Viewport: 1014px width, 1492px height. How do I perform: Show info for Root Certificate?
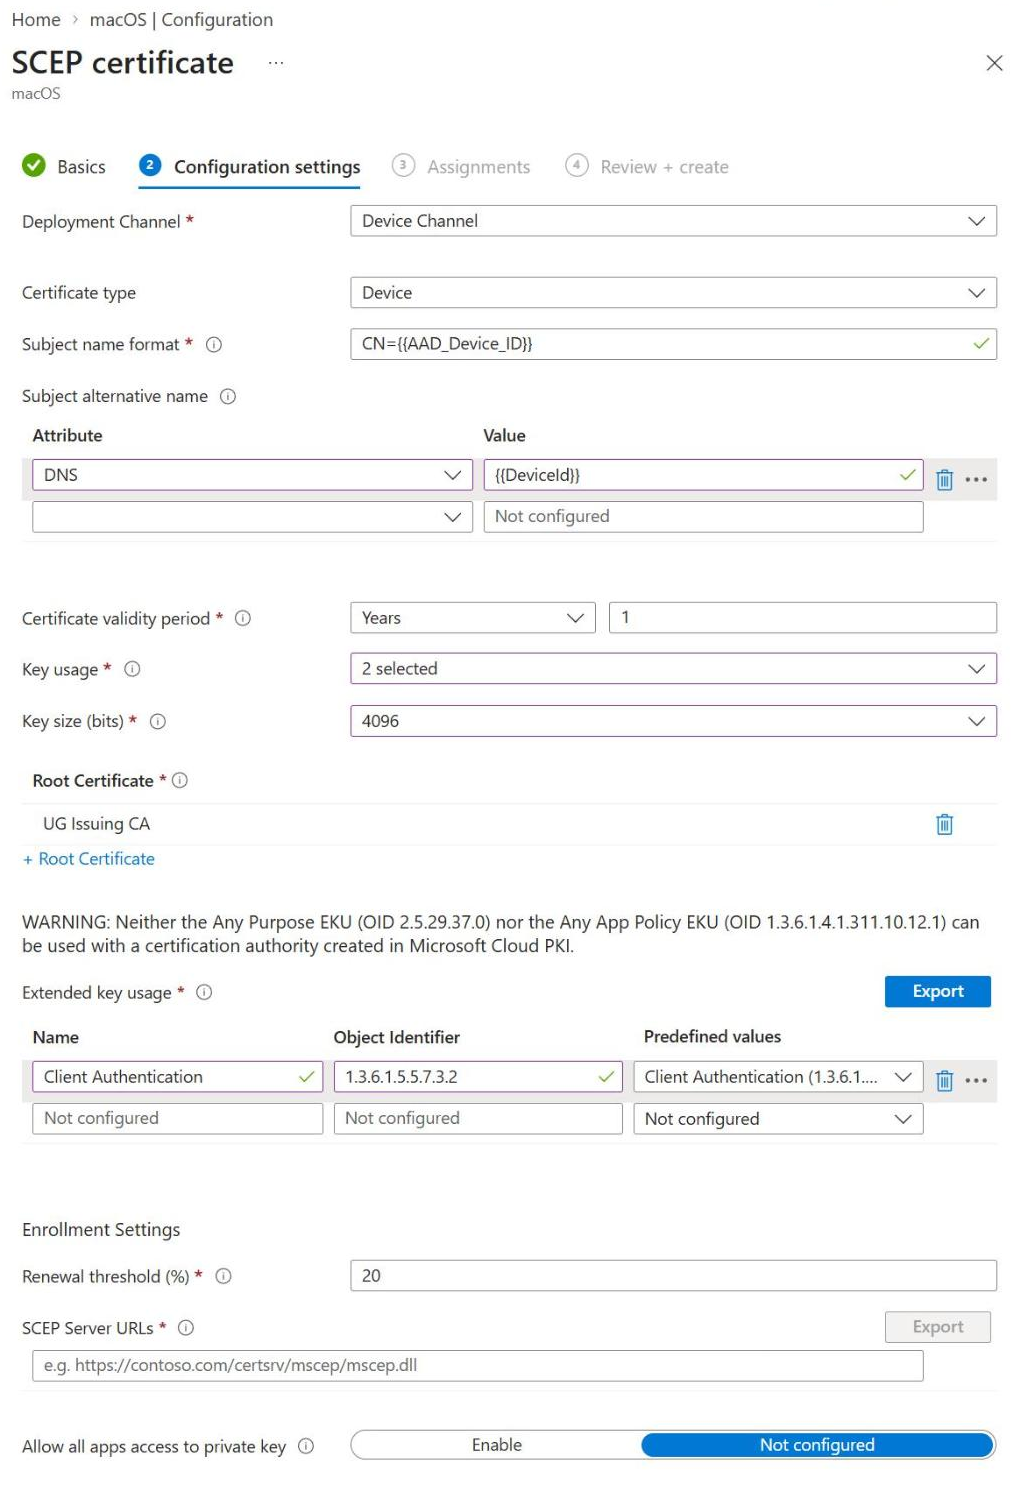click(180, 781)
